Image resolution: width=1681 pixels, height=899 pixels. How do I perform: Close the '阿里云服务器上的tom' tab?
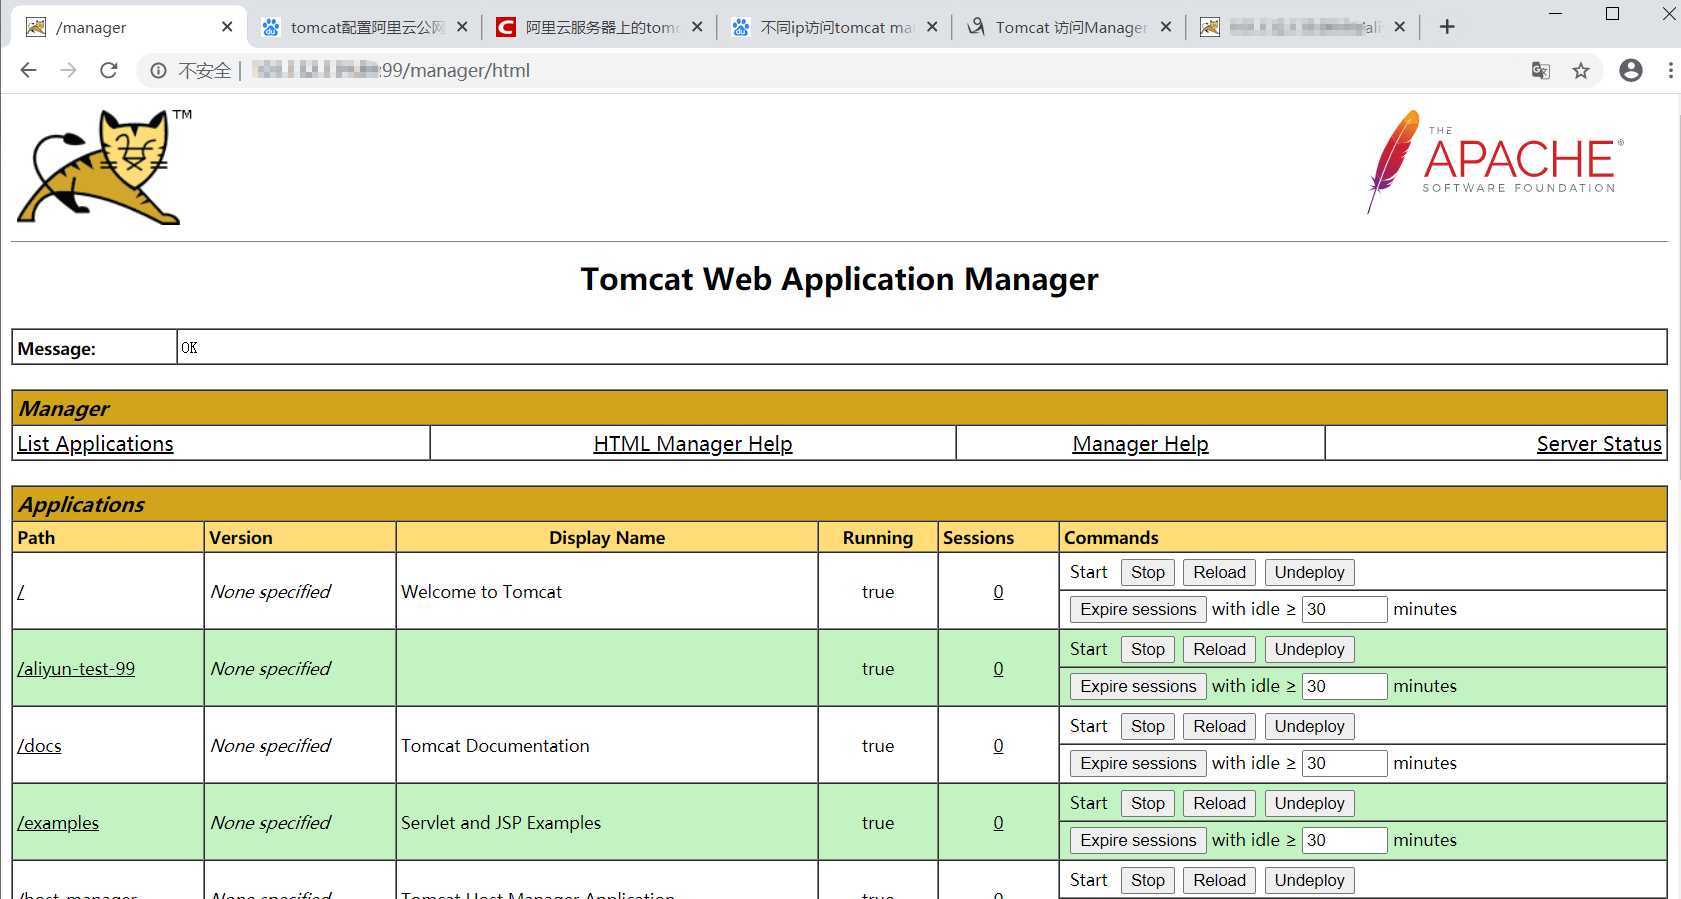click(x=697, y=27)
